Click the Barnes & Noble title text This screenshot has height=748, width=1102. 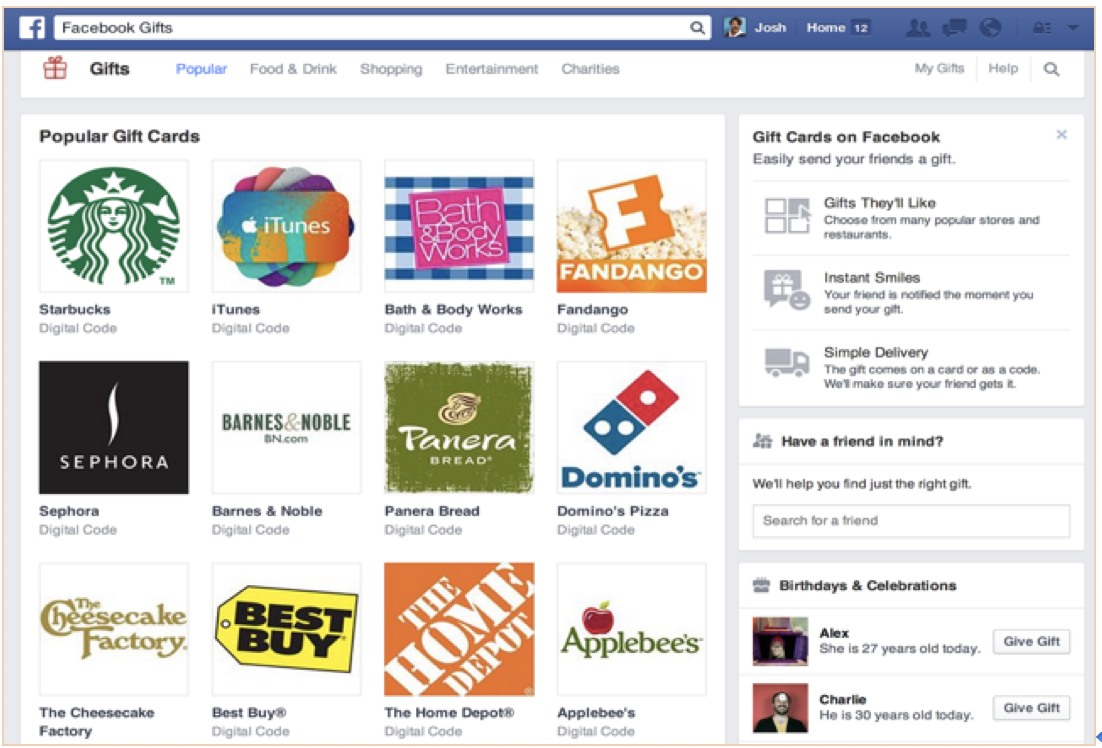[267, 511]
